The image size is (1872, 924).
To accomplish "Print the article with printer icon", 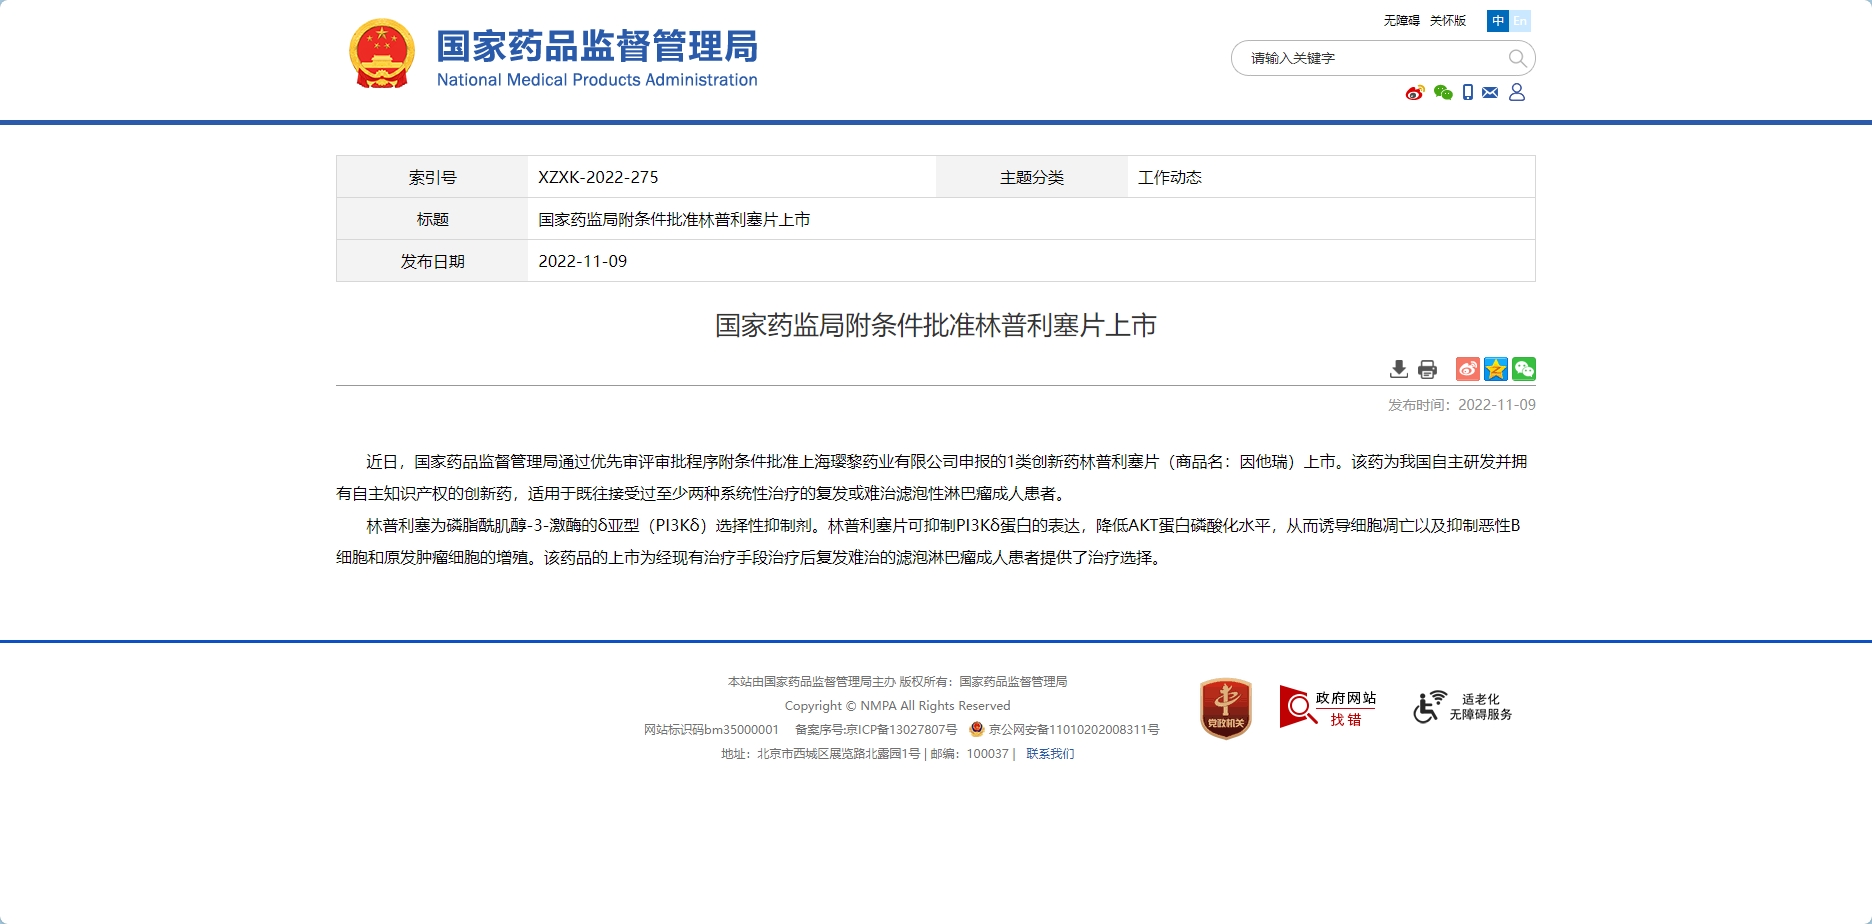I will 1428,369.
